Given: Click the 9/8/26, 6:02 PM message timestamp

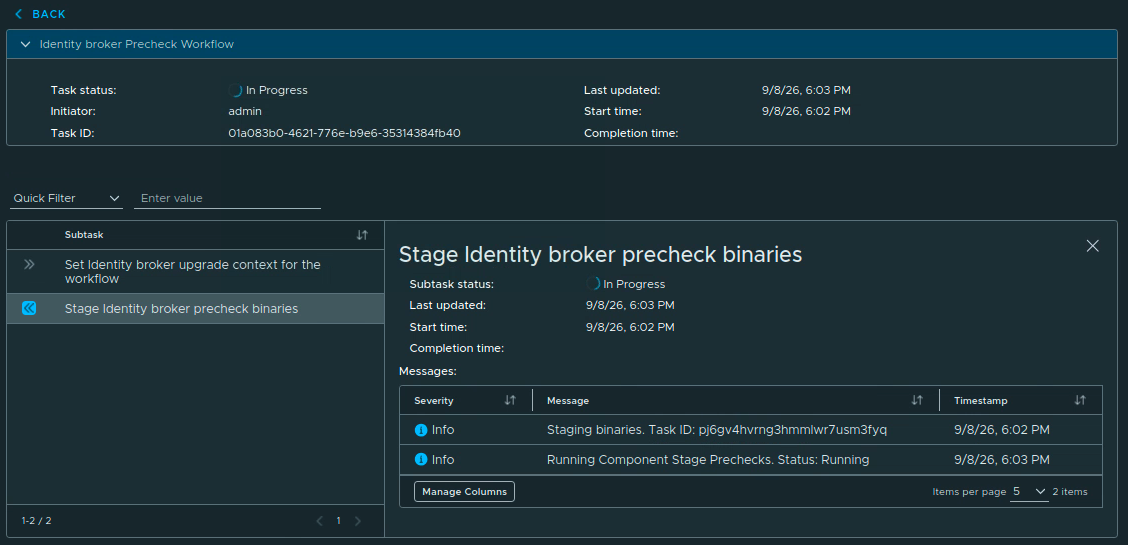Looking at the screenshot, I should pos(1001,430).
